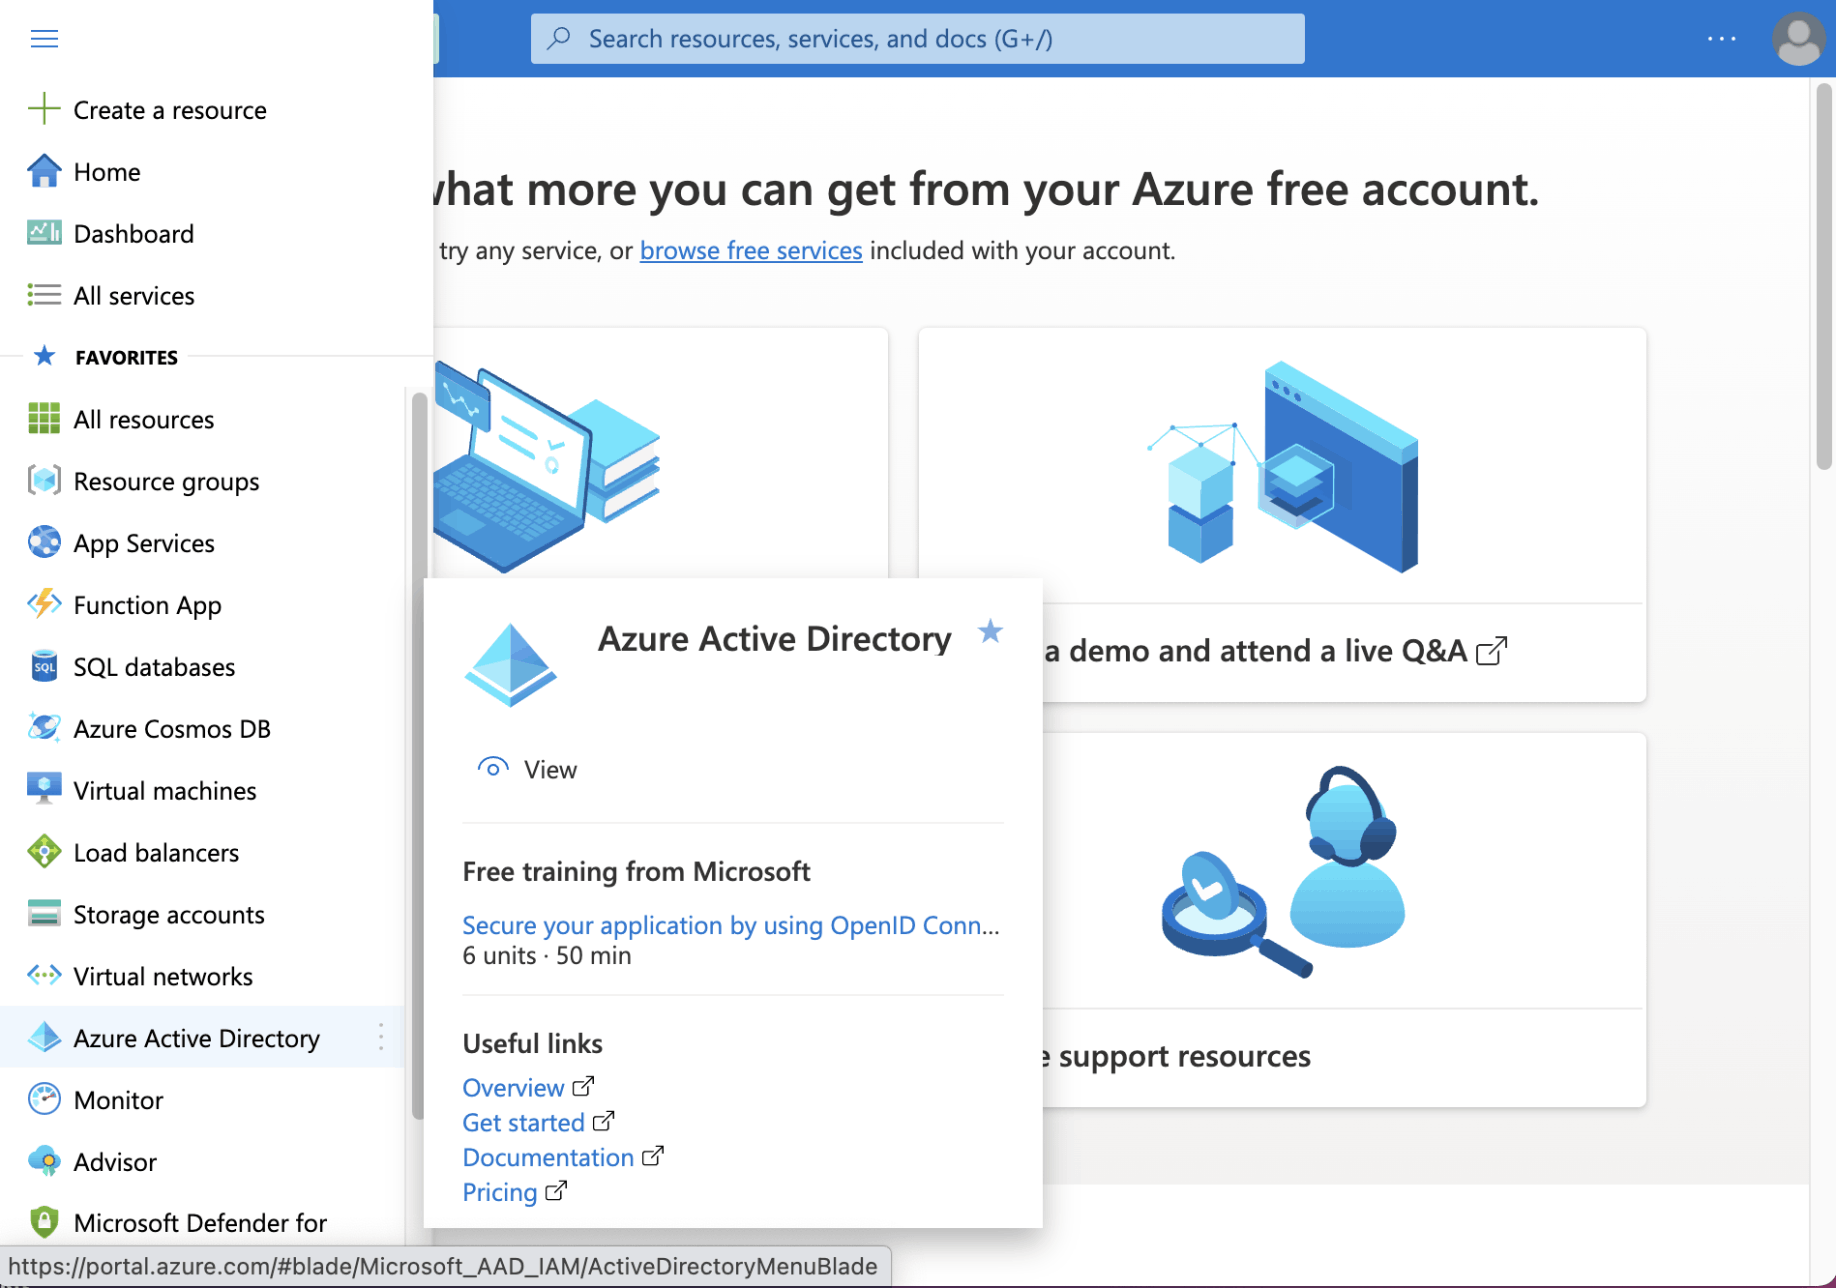This screenshot has width=1836, height=1288.
Task: Focus the Search resources, services, and docs field
Action: pos(917,39)
